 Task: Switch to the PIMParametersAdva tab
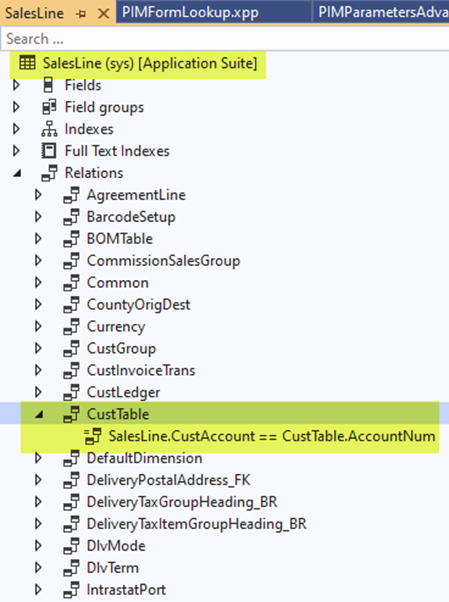tap(381, 12)
